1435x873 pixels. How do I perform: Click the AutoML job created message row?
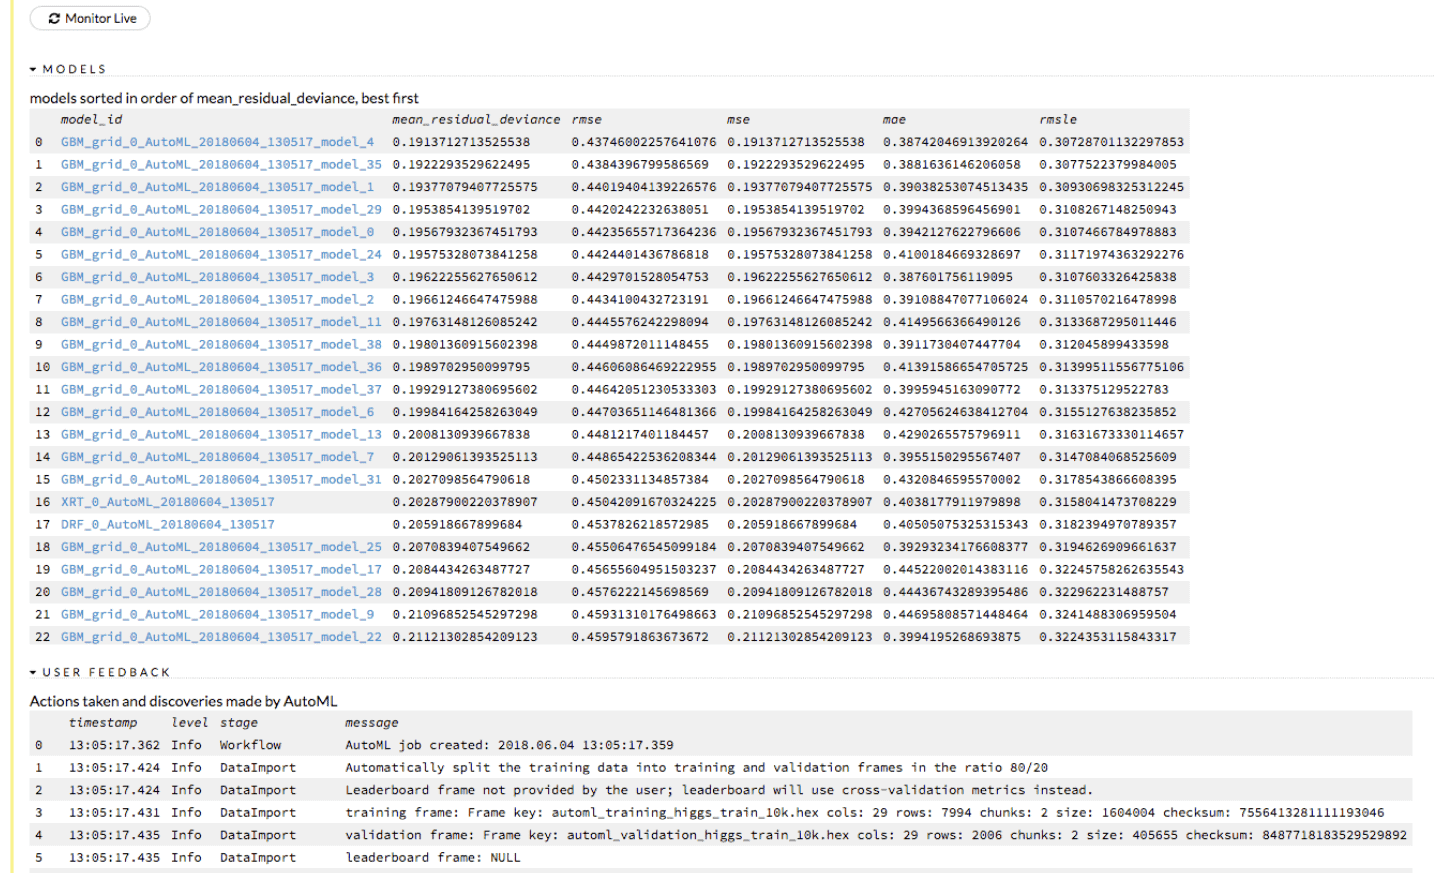click(x=509, y=745)
